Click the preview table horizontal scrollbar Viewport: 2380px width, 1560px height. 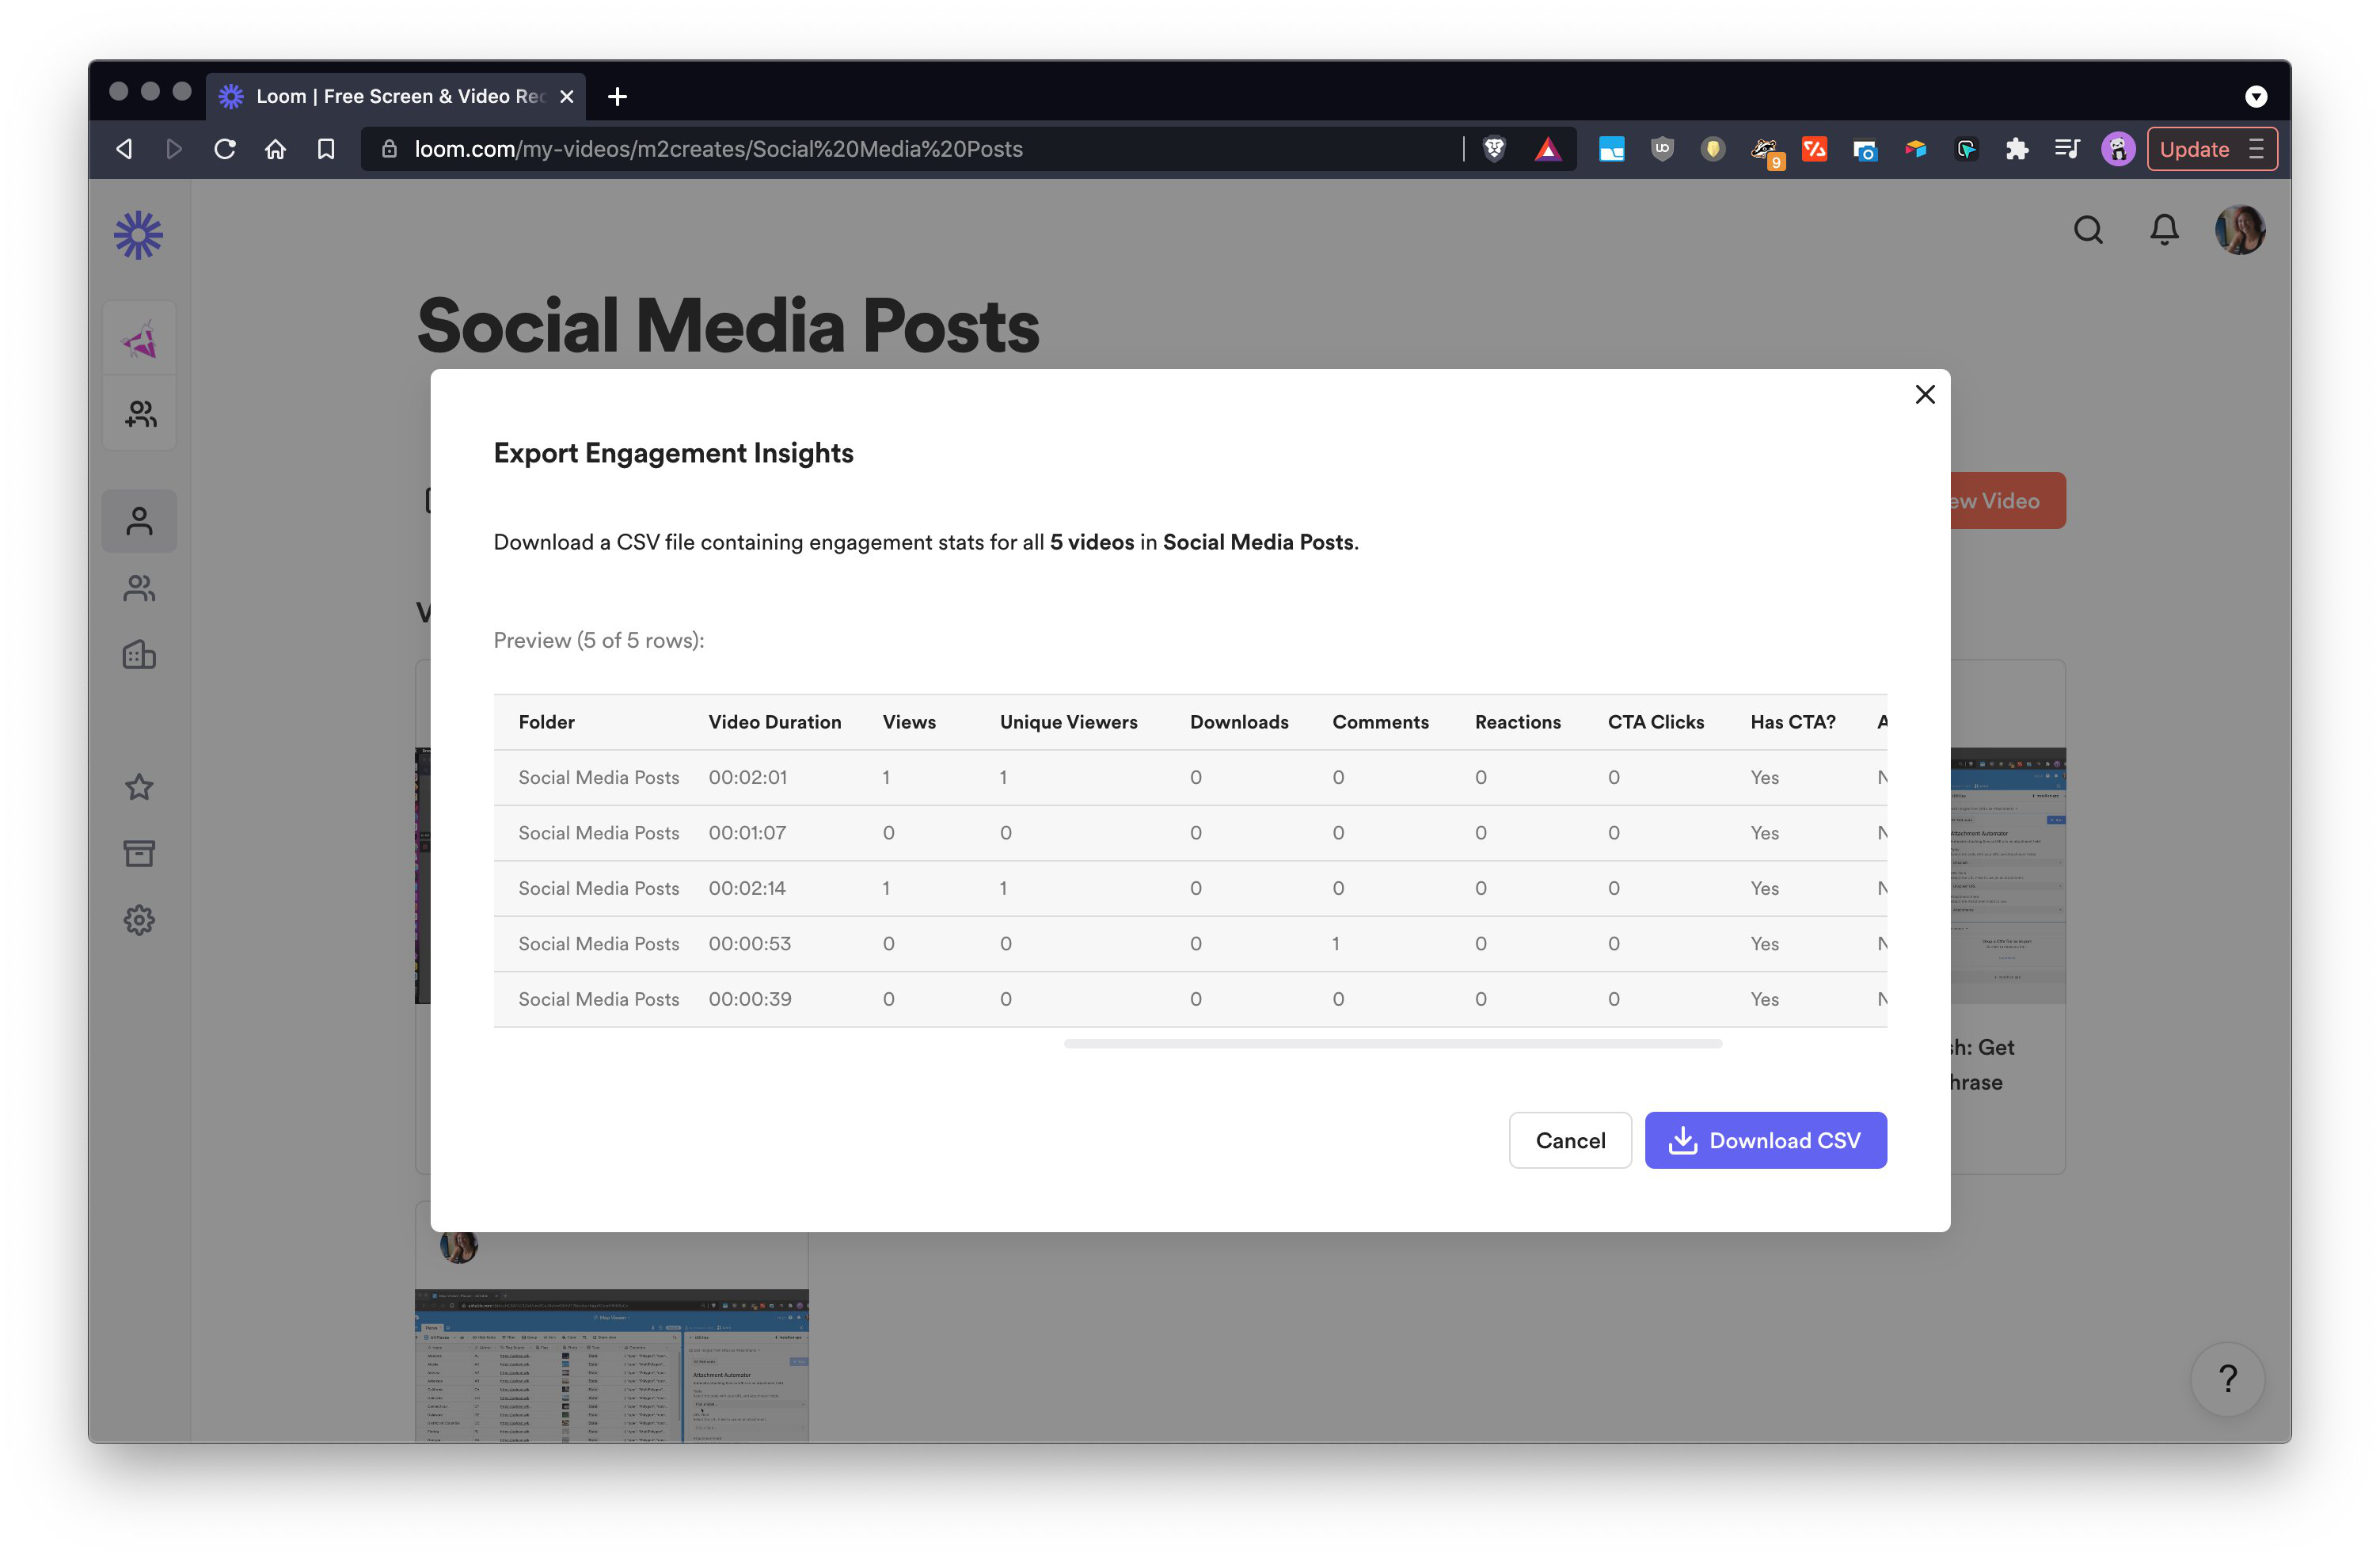(x=1392, y=1043)
